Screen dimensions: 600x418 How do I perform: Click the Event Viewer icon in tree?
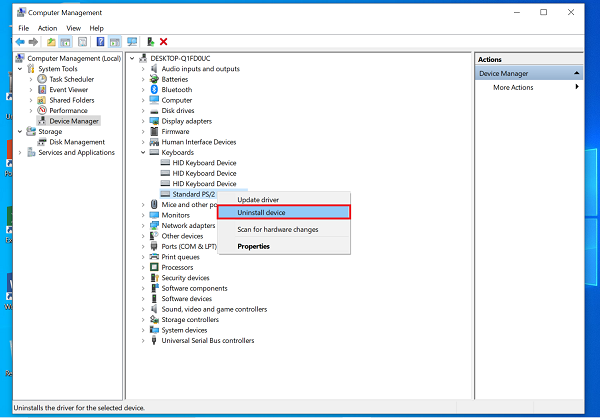42,89
